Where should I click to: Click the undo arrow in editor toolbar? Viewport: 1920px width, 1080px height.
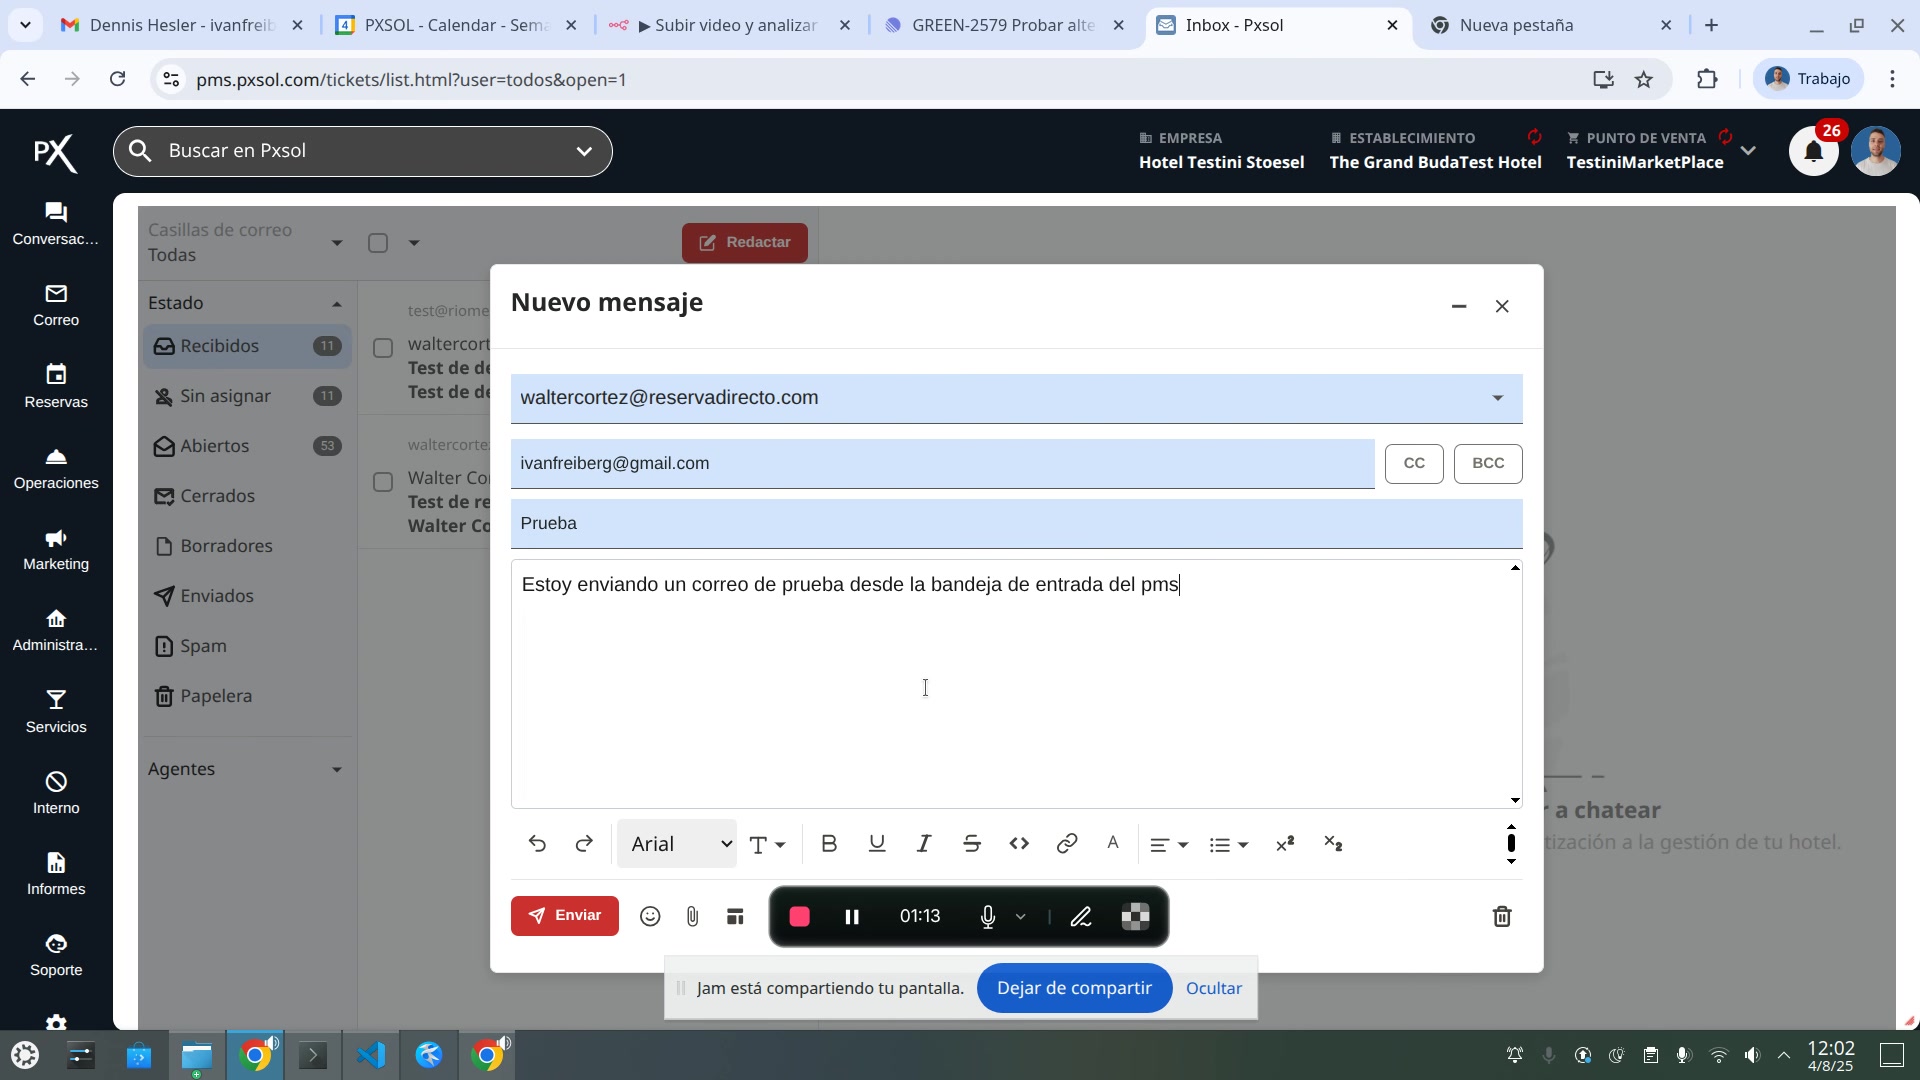point(537,844)
